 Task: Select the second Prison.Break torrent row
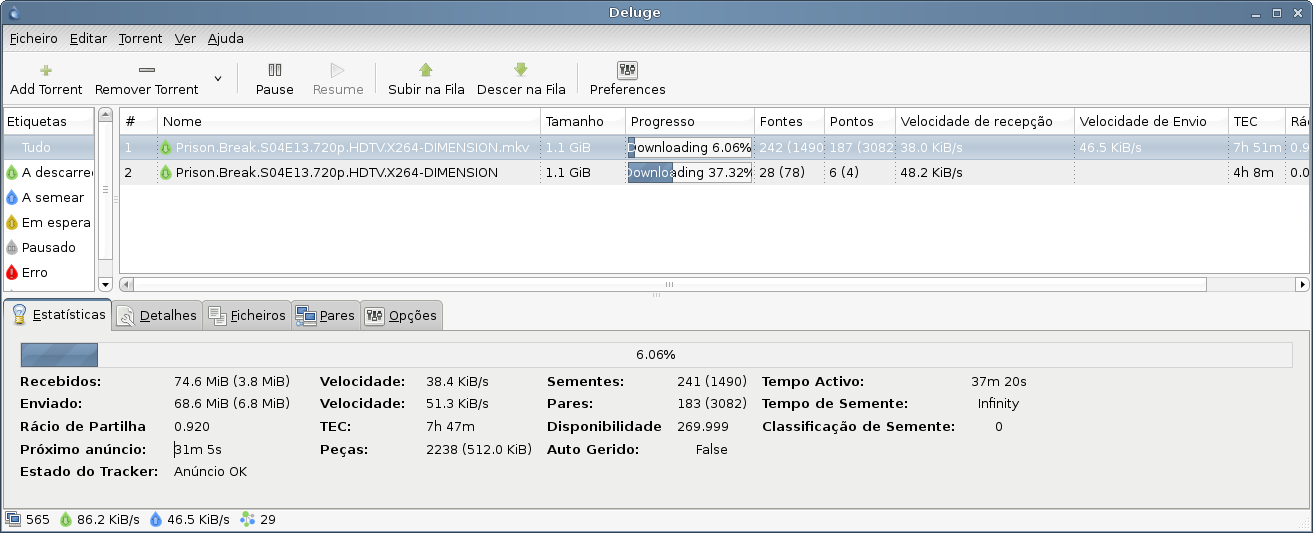point(714,172)
